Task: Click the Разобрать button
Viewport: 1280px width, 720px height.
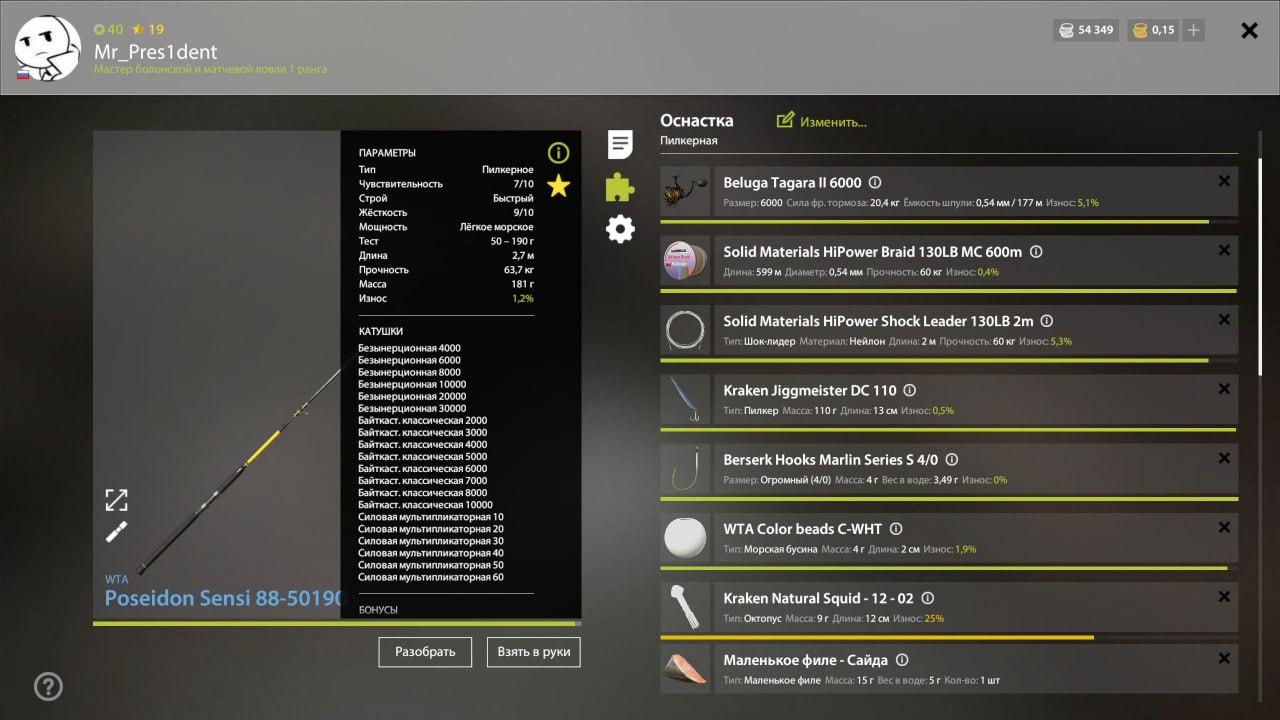Action: click(x=425, y=652)
